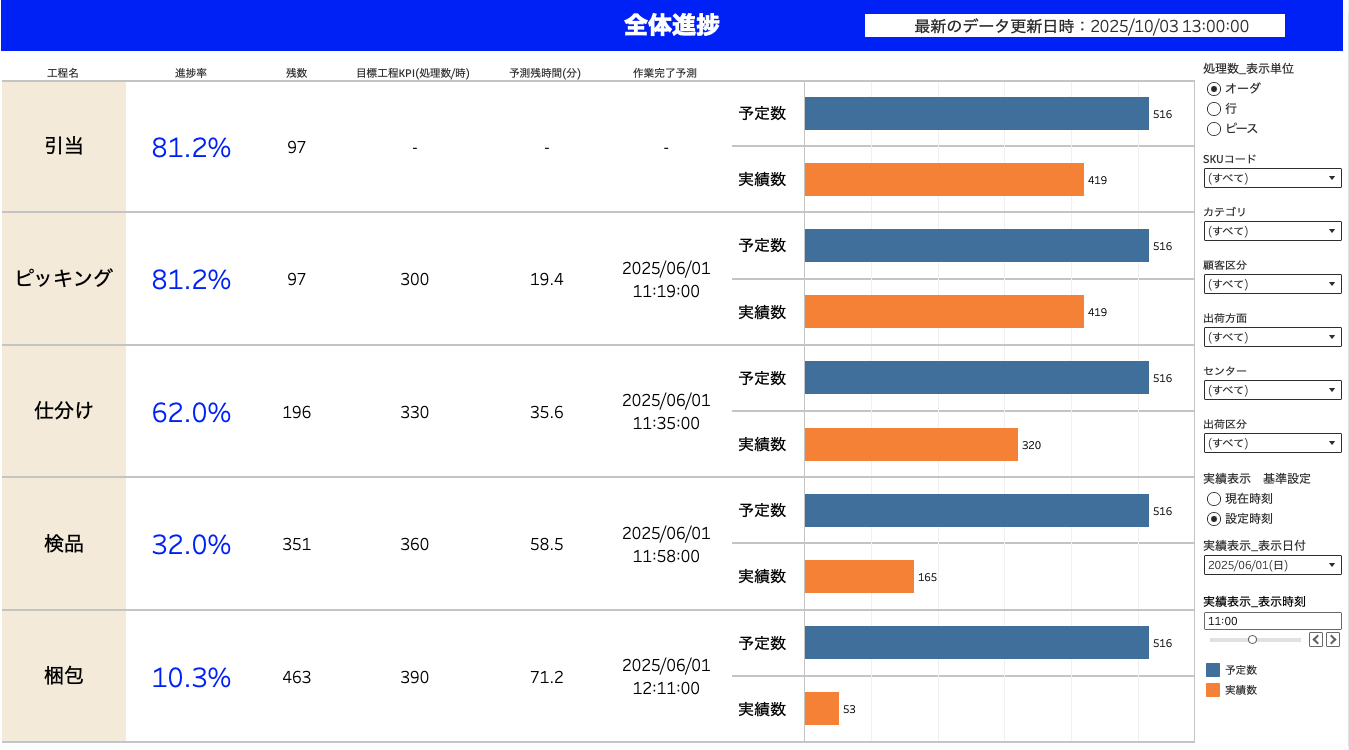Select the short orange bar labeled 53
This screenshot has width=1349, height=750.
coord(822,709)
